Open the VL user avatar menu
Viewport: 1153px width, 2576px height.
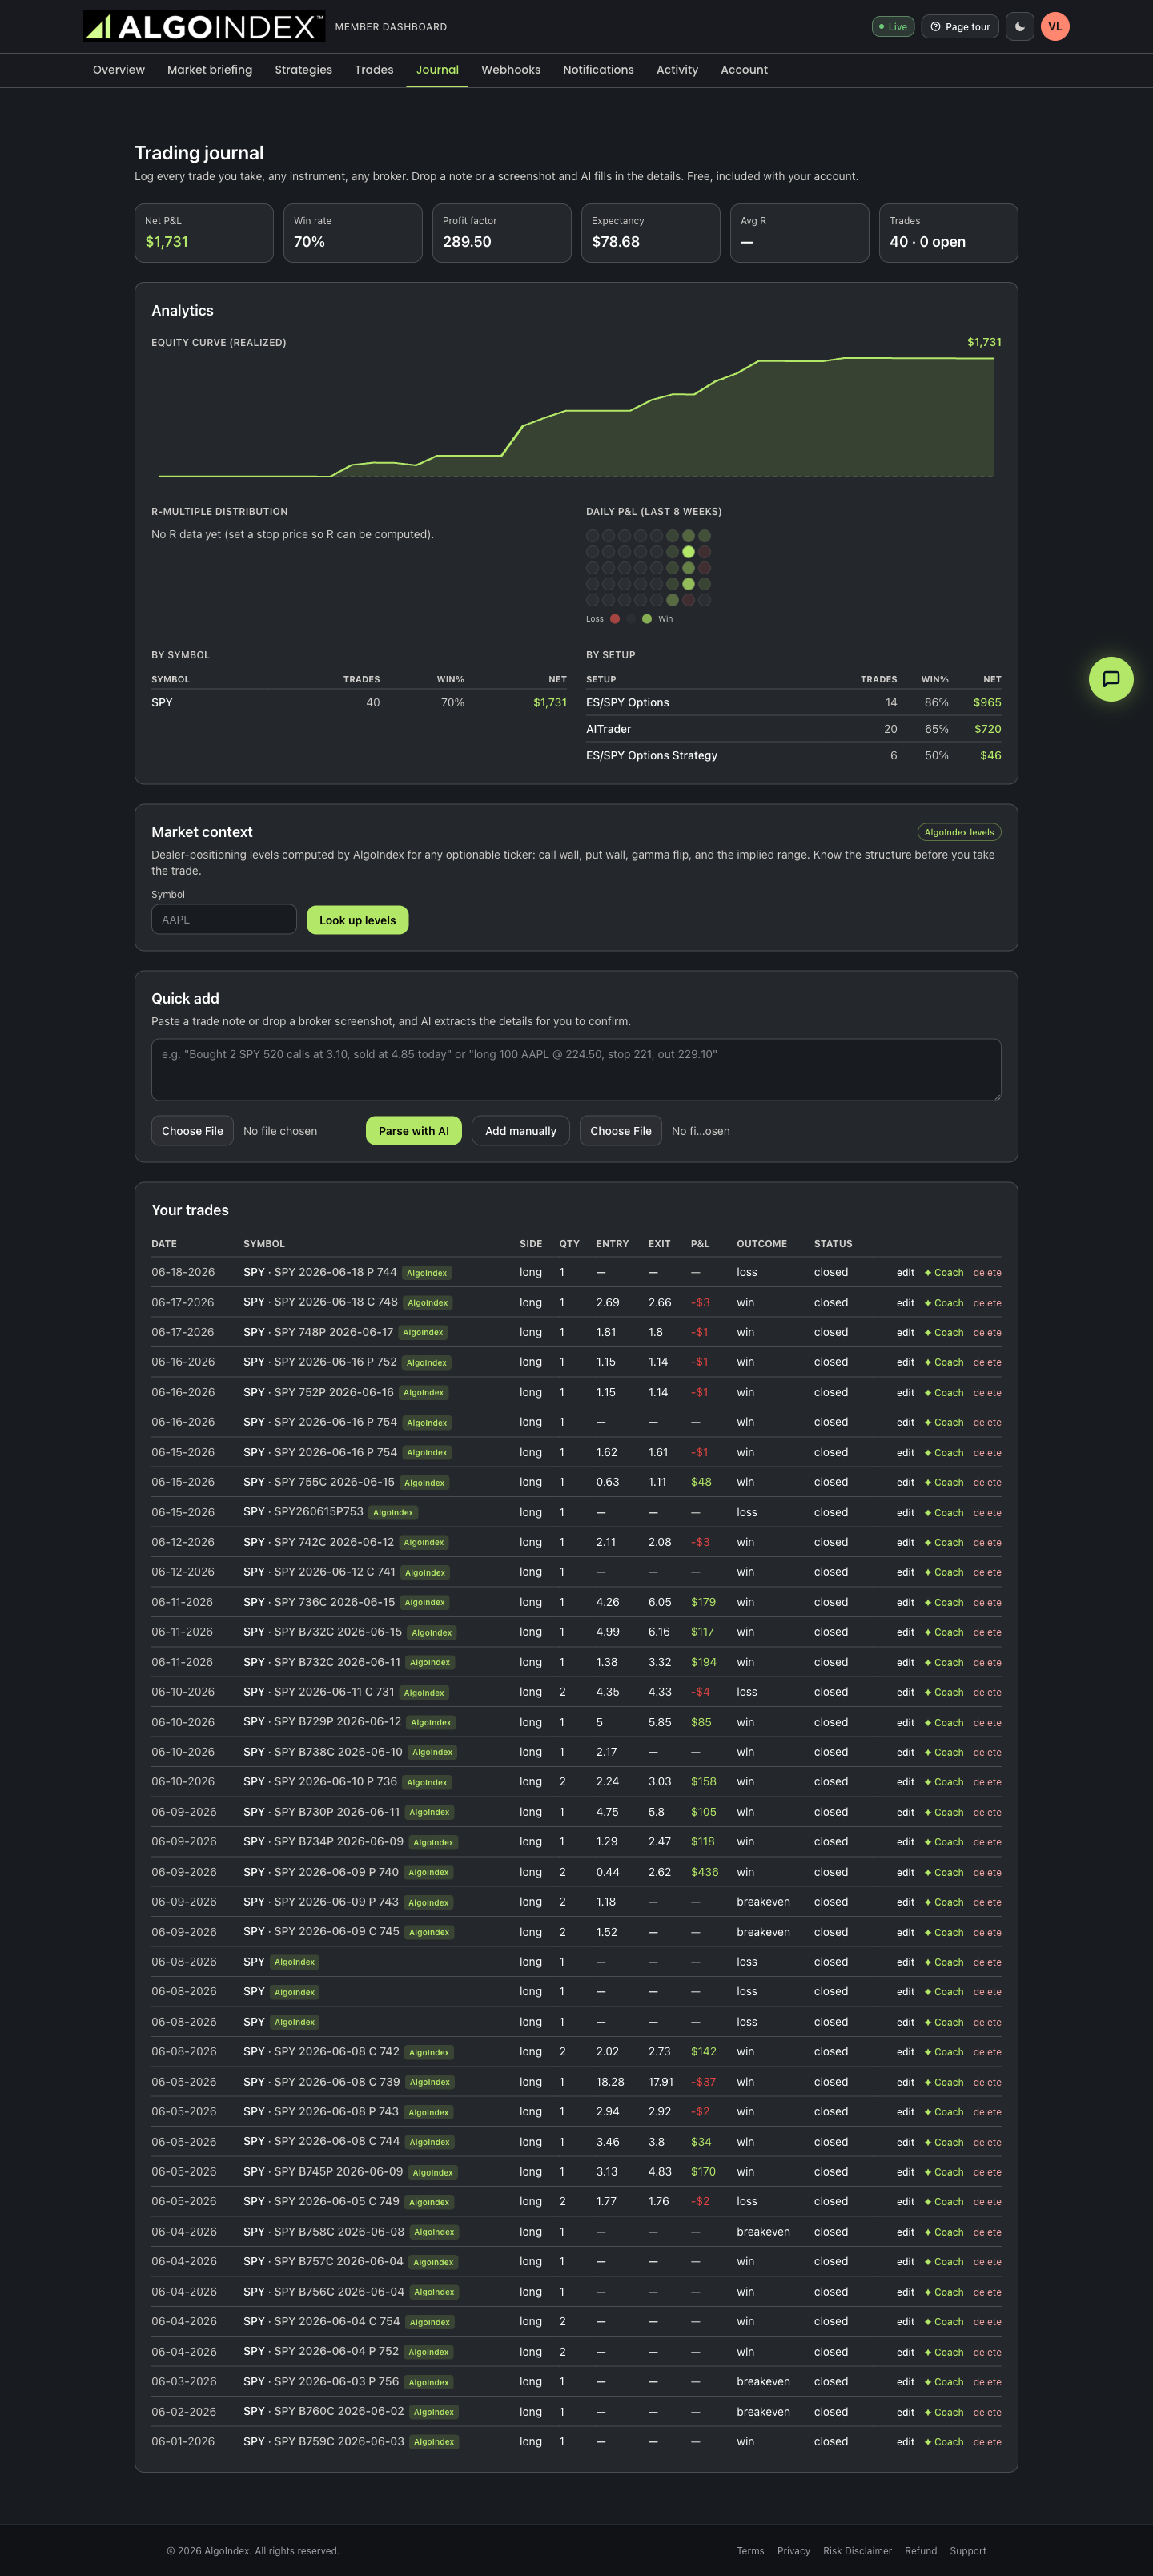pyautogui.click(x=1055, y=27)
